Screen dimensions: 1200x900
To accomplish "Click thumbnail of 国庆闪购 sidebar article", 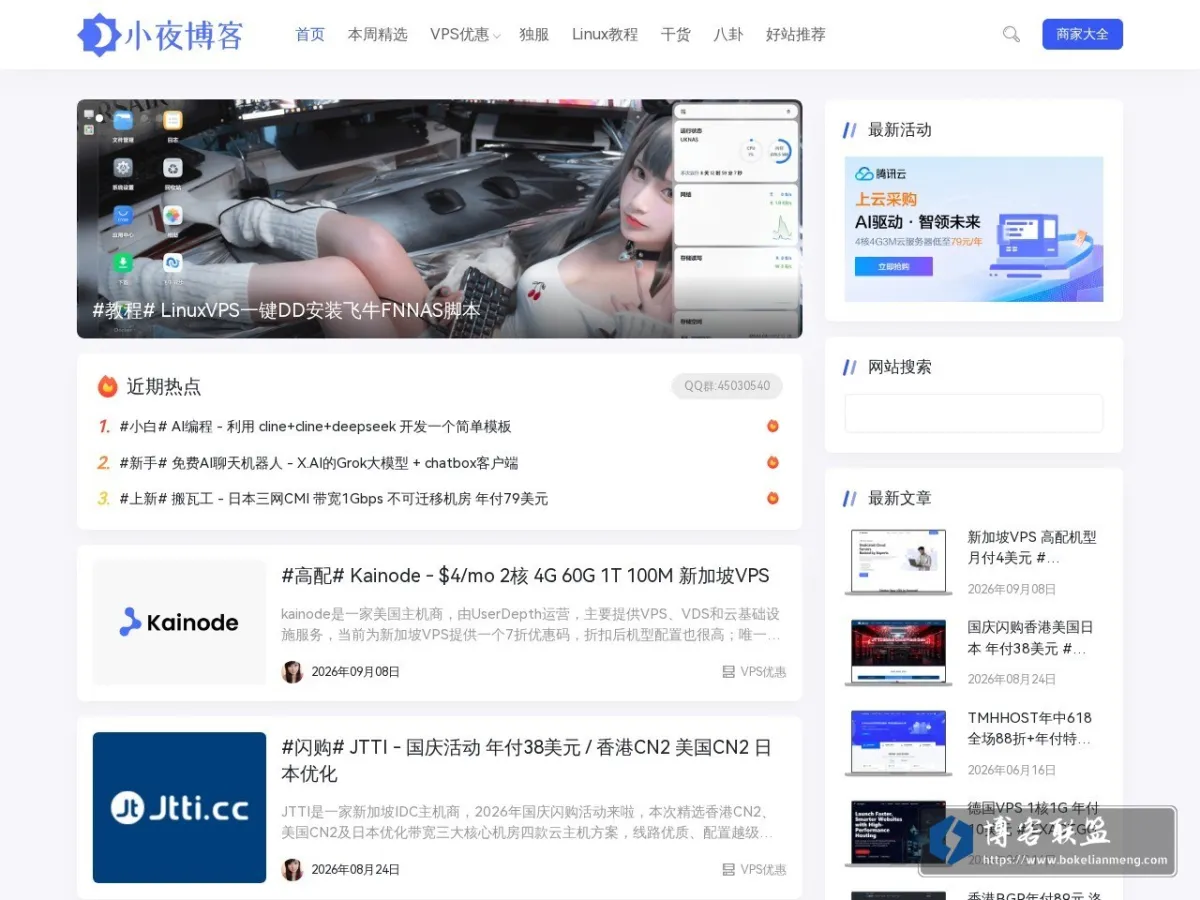I will pyautogui.click(x=898, y=652).
